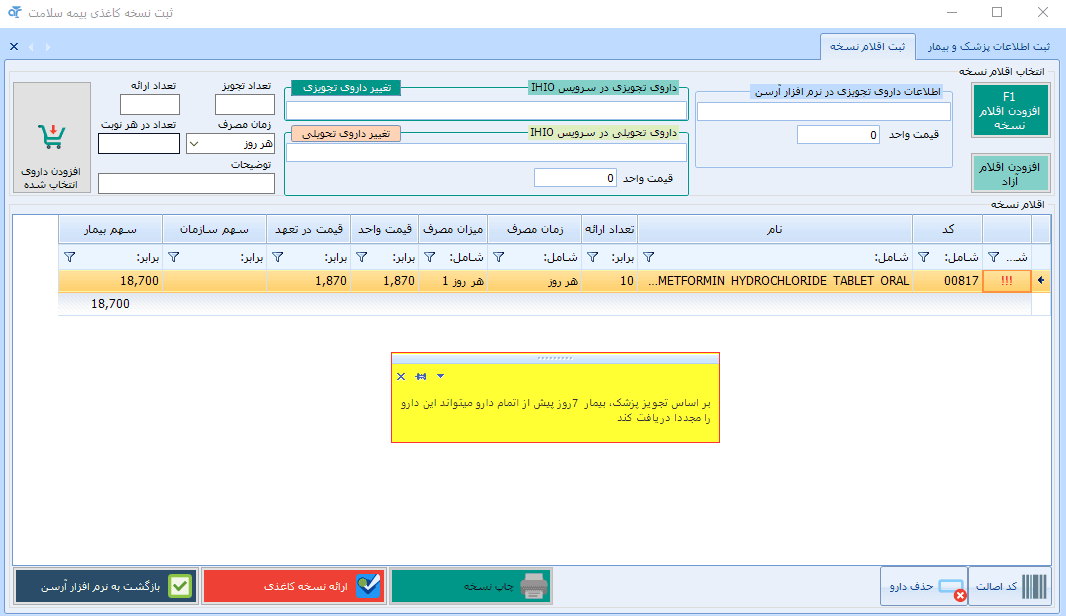Close the tab panel with the X
The width and height of the screenshot is (1066, 616).
pyautogui.click(x=14, y=47)
